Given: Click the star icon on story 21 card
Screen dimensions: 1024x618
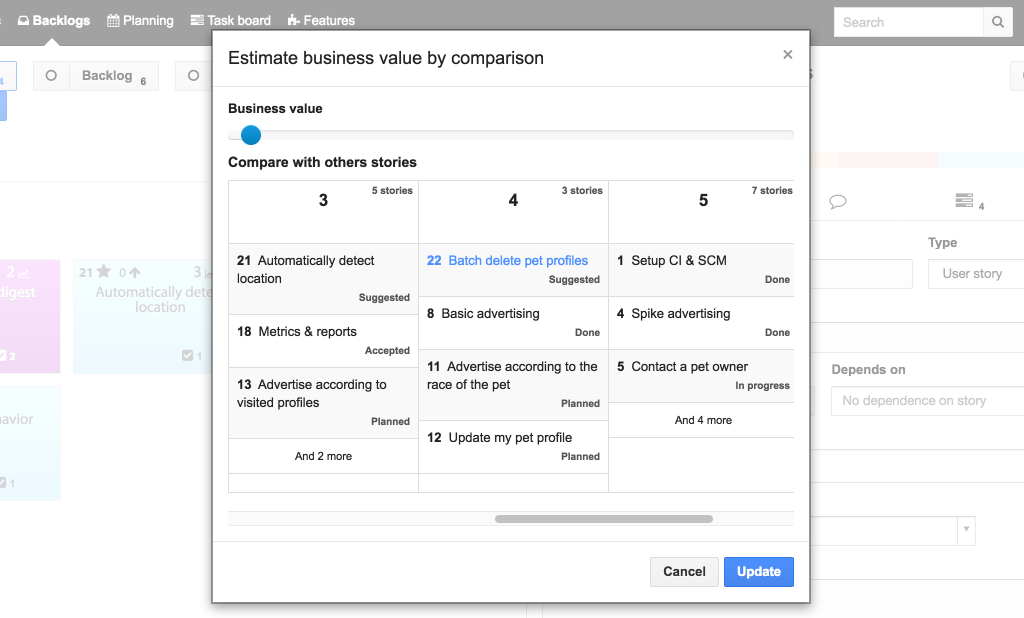Looking at the screenshot, I should (103, 272).
